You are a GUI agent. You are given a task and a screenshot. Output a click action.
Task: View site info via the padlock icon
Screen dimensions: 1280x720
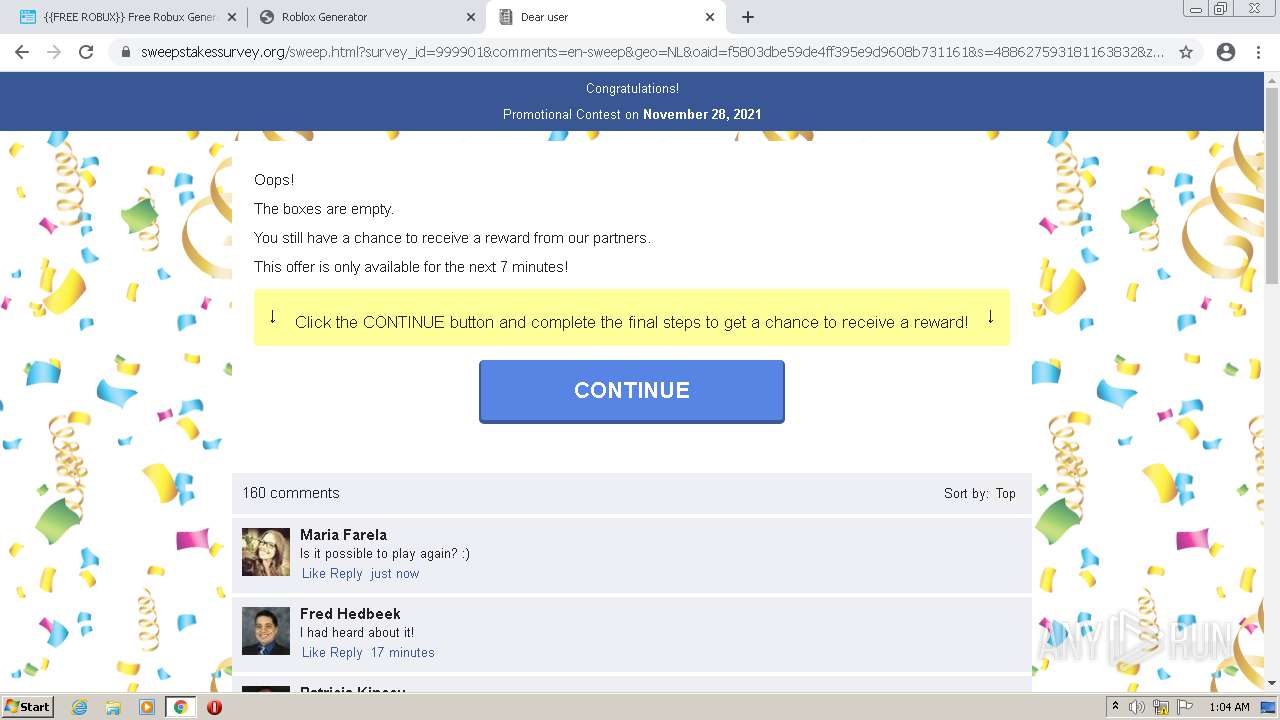[126, 52]
